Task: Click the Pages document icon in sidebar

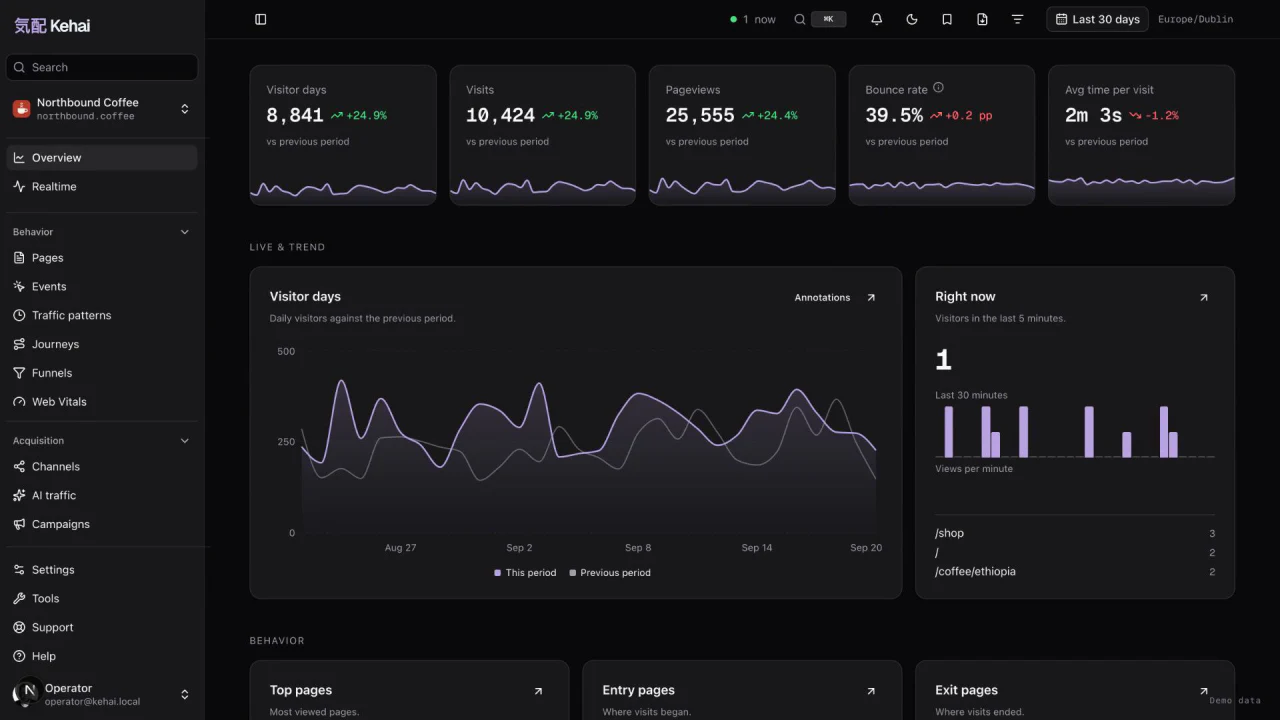Action: pos(19,258)
